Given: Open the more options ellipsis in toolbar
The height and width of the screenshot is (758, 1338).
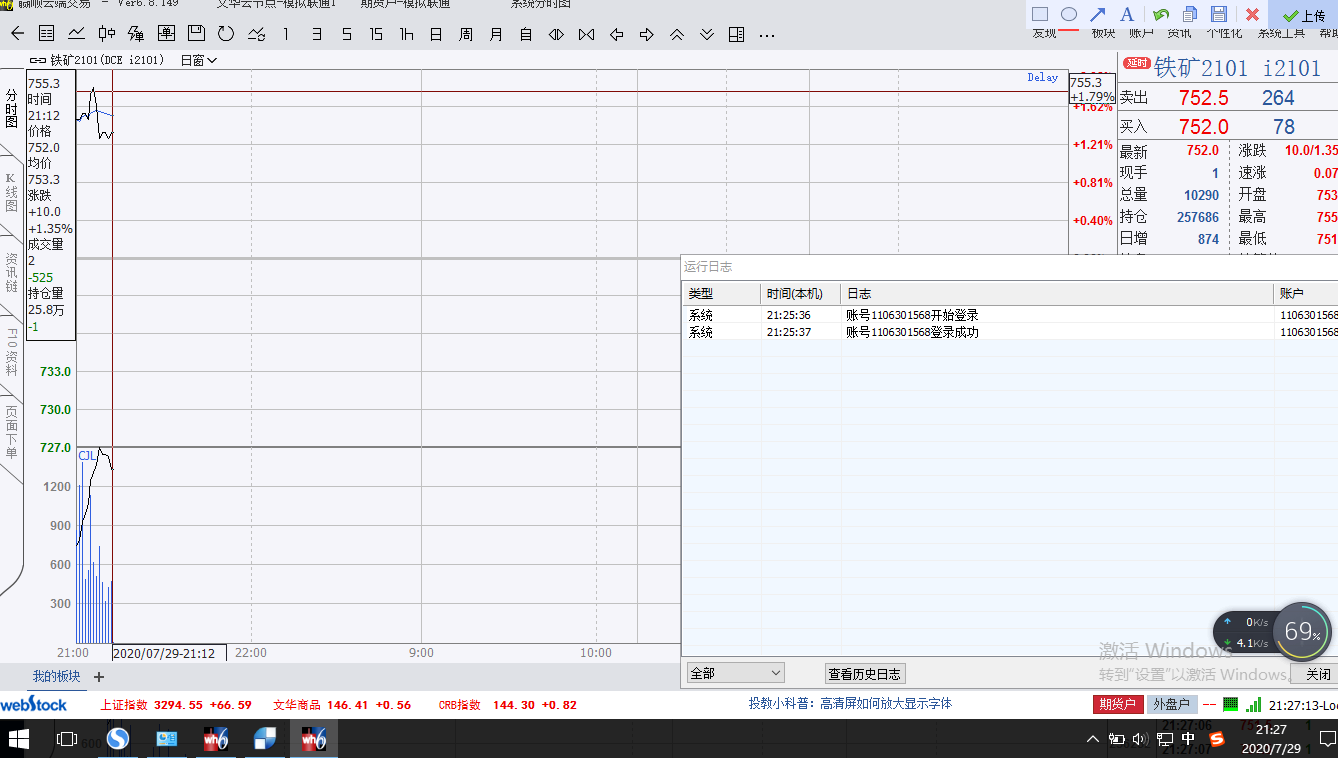Looking at the screenshot, I should click(767, 34).
